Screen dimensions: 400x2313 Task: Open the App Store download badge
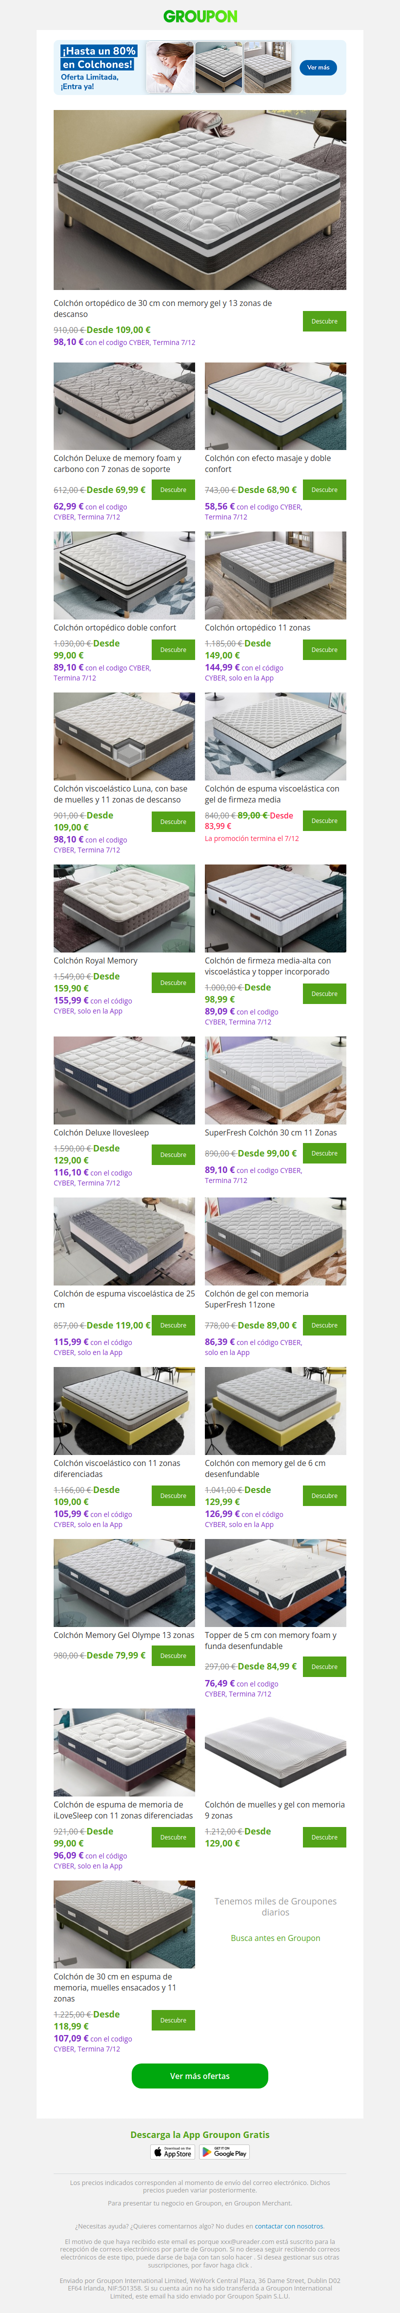coord(172,2152)
